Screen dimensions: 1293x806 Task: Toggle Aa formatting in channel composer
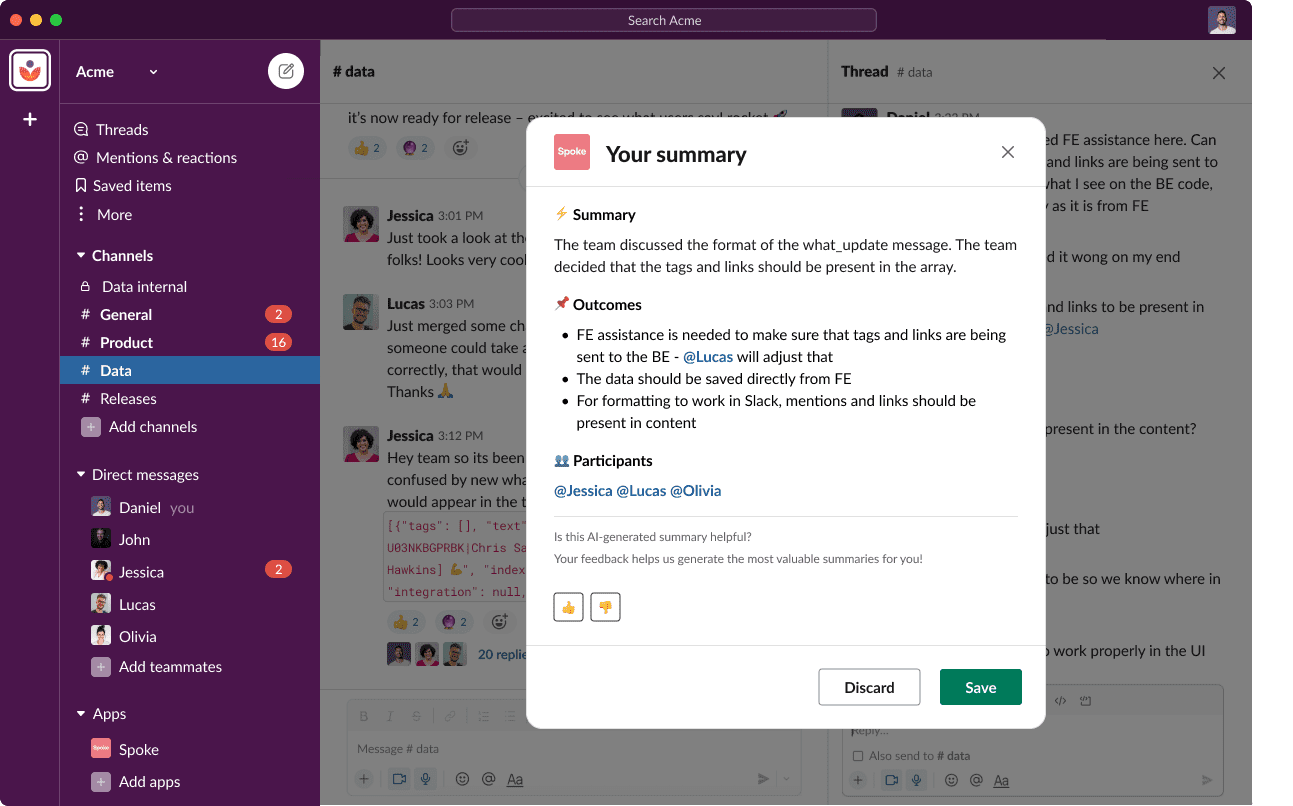515,779
